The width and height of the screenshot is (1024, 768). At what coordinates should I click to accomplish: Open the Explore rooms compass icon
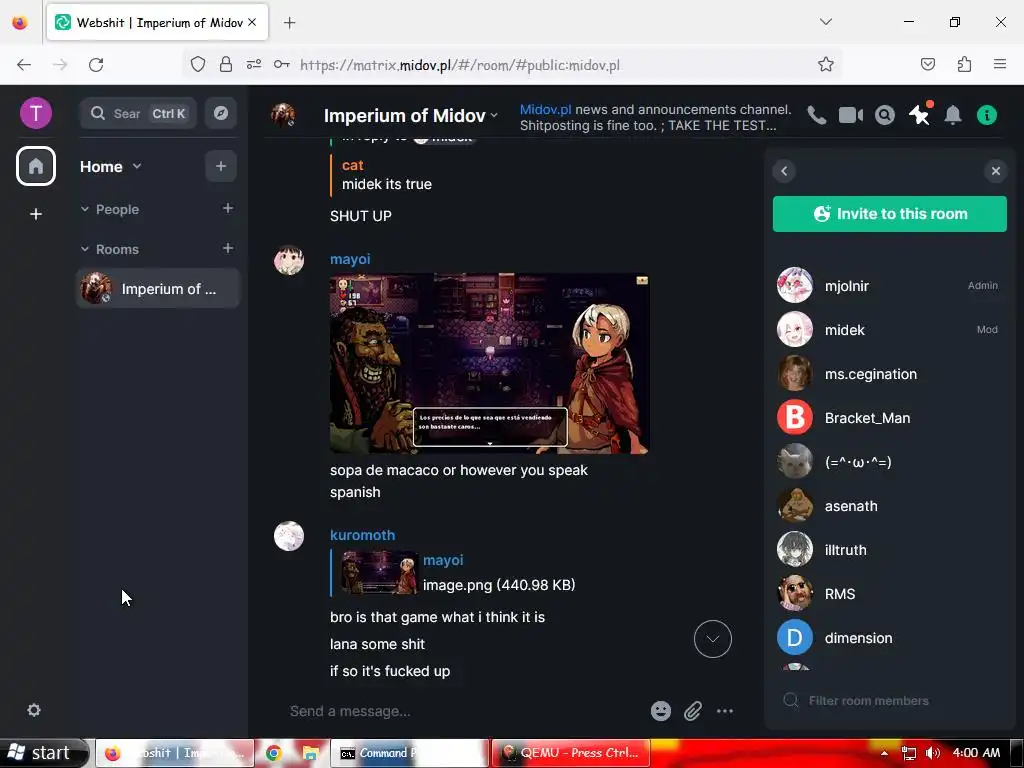[x=221, y=114]
